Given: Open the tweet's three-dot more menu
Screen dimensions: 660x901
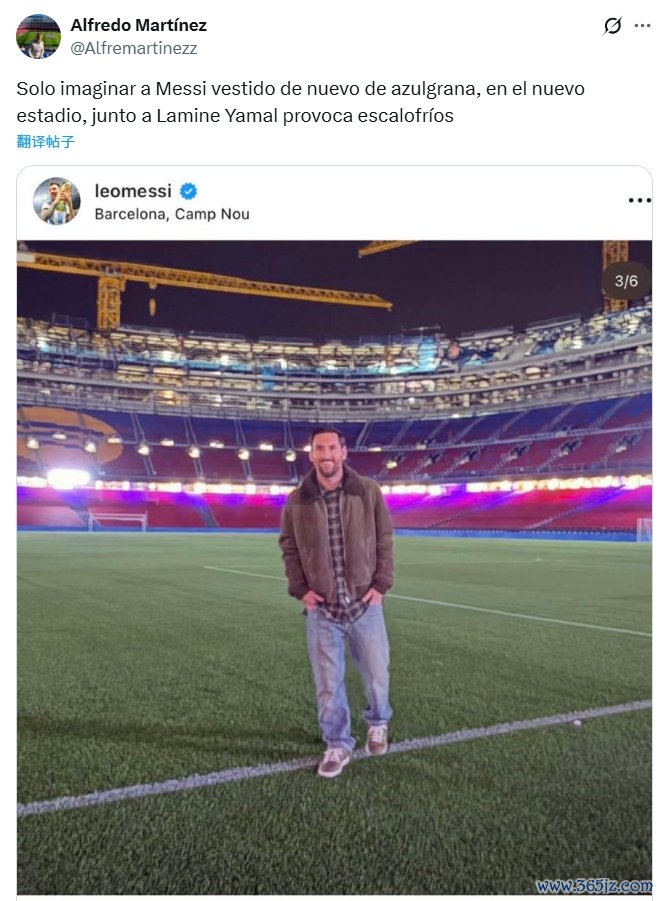Looking at the screenshot, I should 642,26.
